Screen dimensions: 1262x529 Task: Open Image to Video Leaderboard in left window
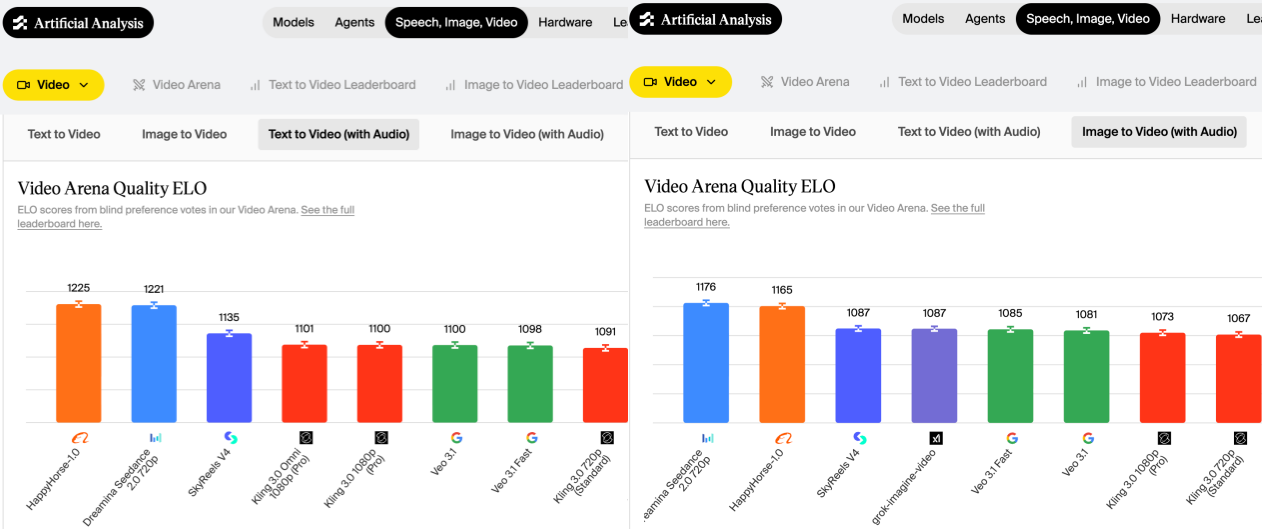[534, 85]
